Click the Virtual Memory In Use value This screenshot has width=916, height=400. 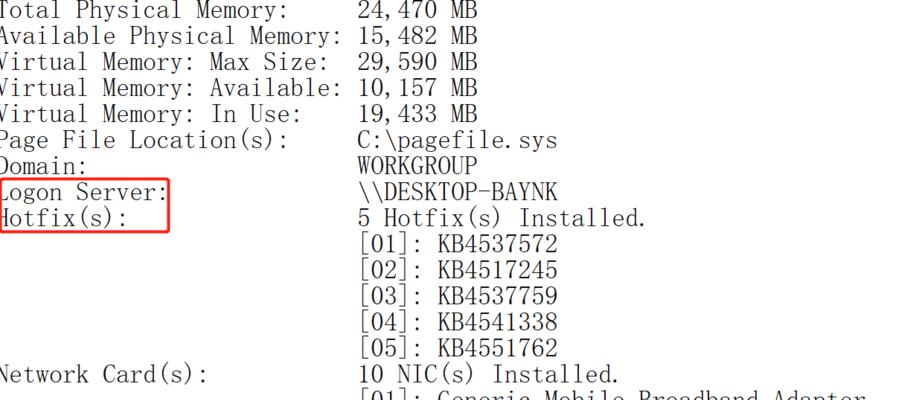coord(417,114)
